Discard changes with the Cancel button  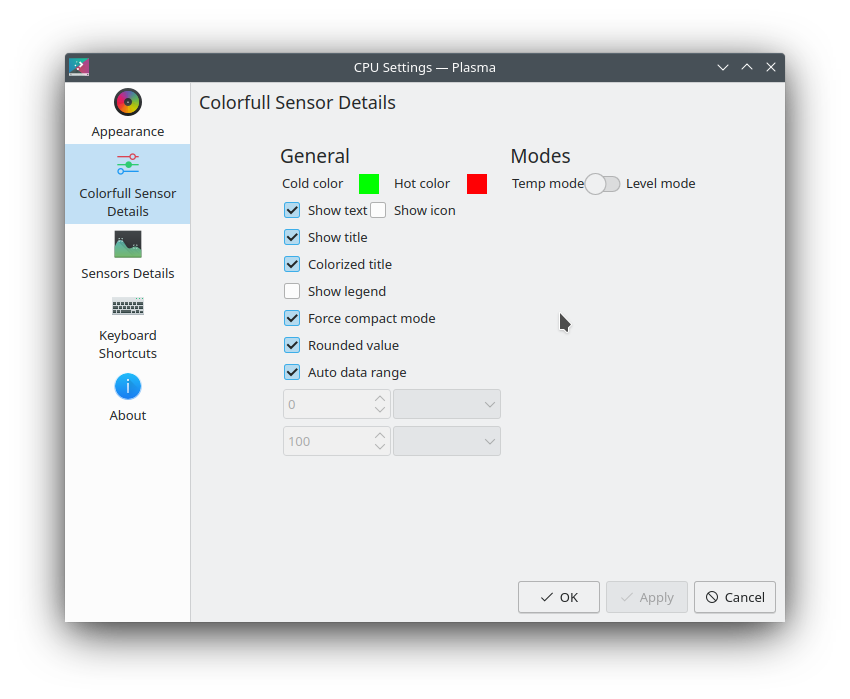point(735,597)
